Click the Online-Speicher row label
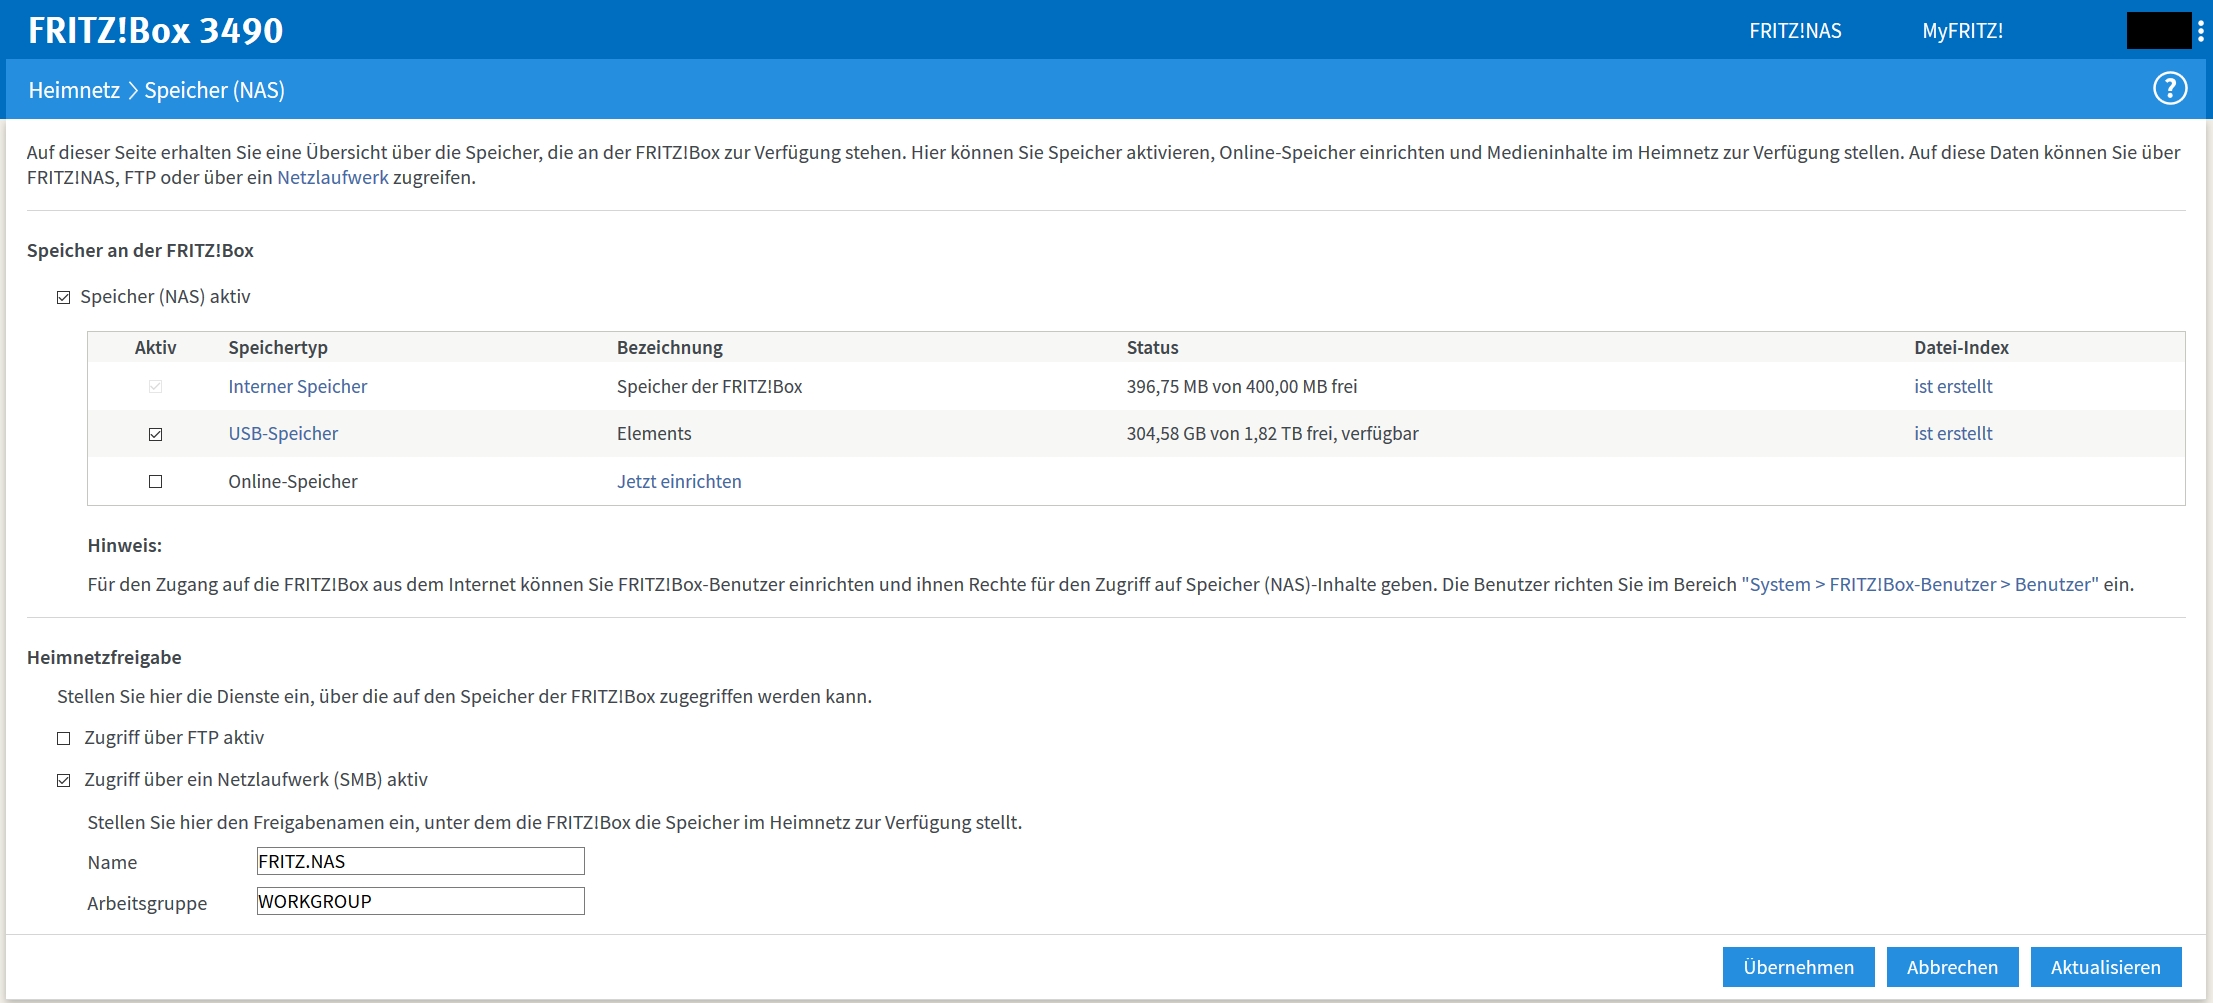Screen dimensions: 2213x1003 coord(292,481)
